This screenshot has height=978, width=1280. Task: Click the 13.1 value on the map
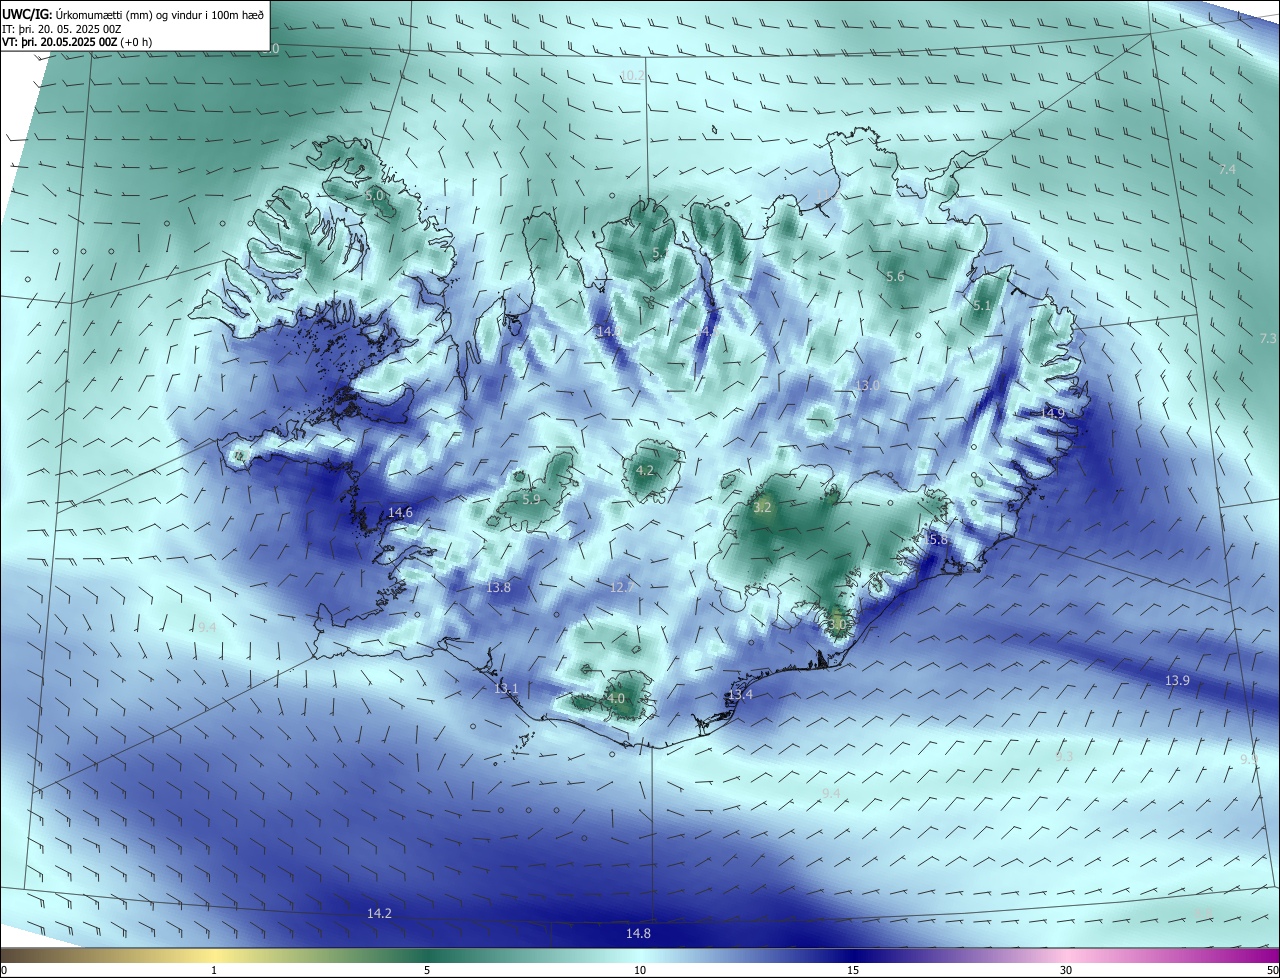(506, 689)
